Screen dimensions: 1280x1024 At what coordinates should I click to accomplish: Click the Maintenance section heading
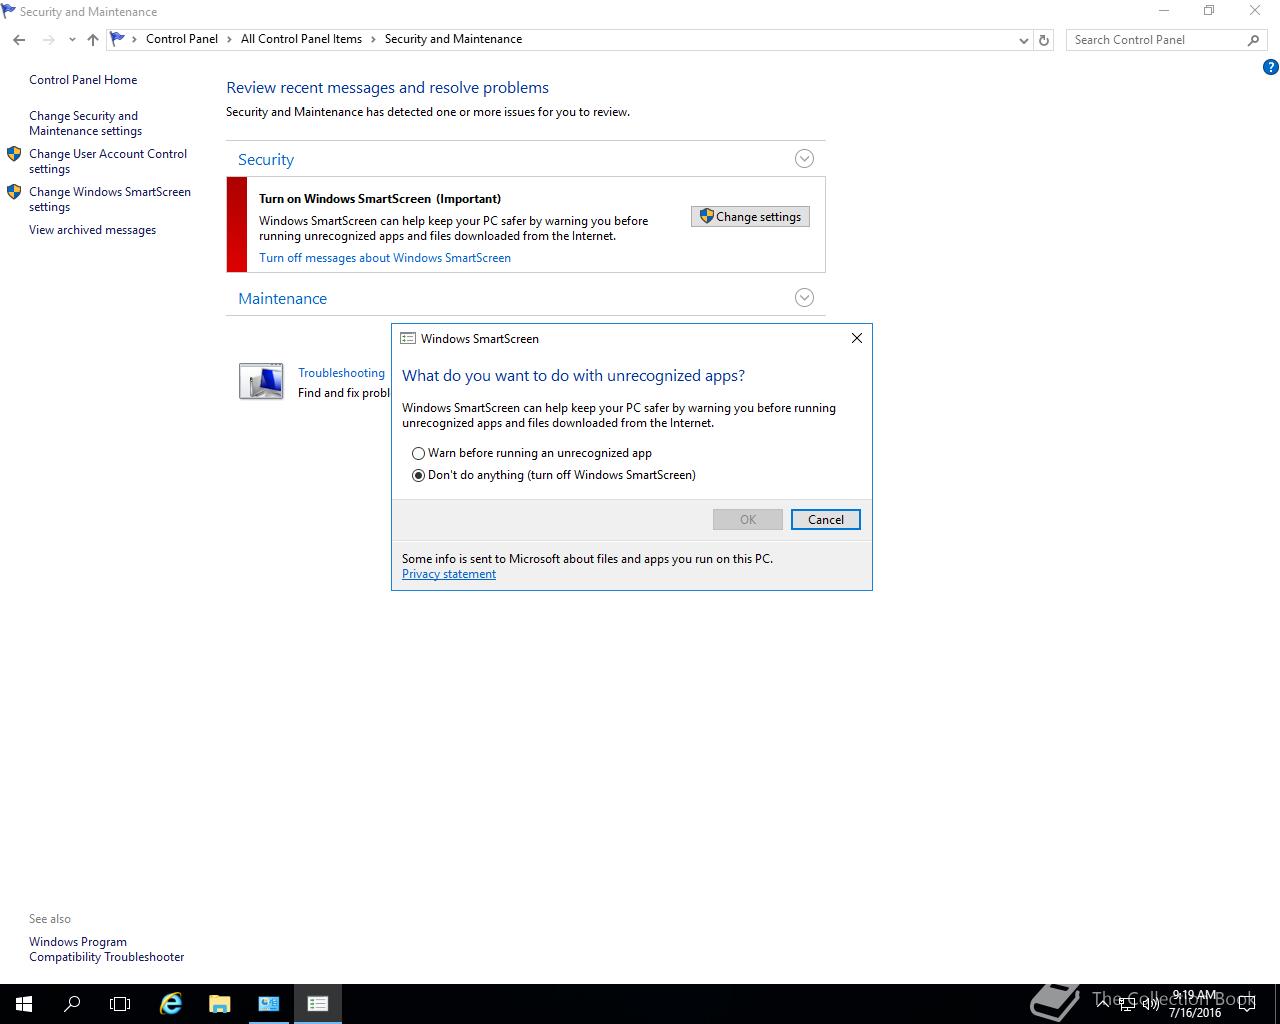[x=282, y=299]
